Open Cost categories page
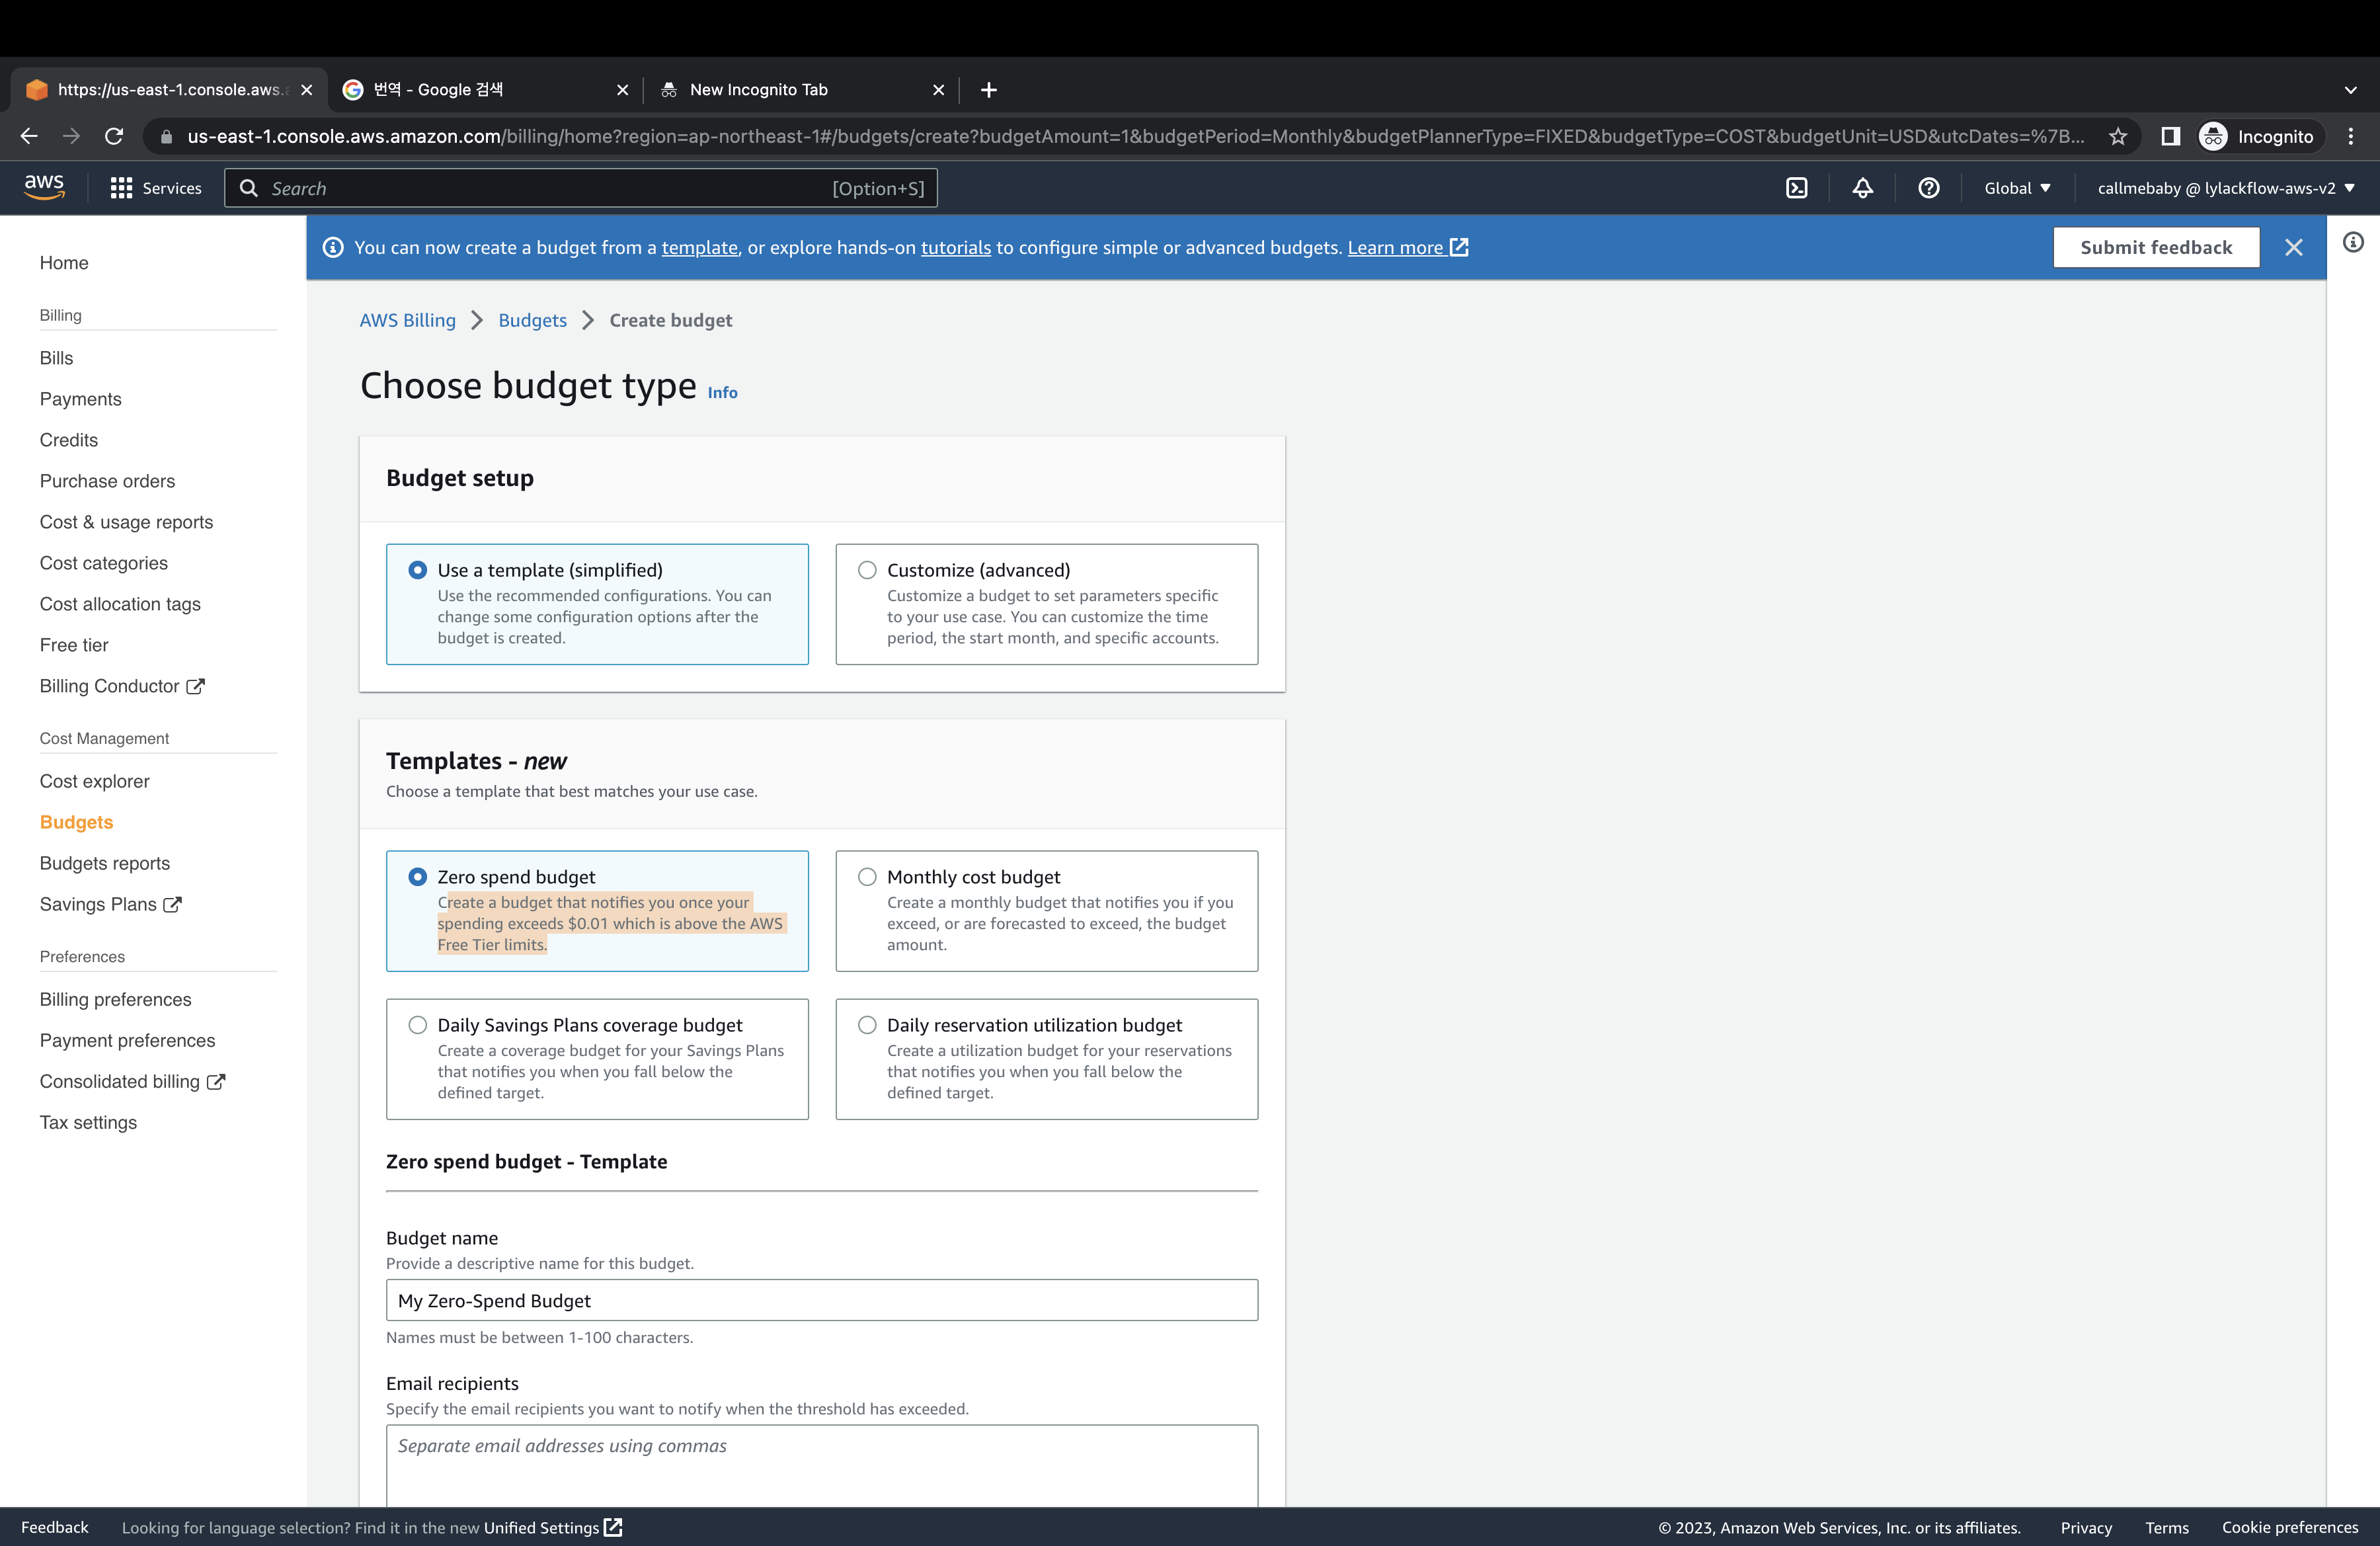The height and width of the screenshot is (1546, 2380). 104,563
